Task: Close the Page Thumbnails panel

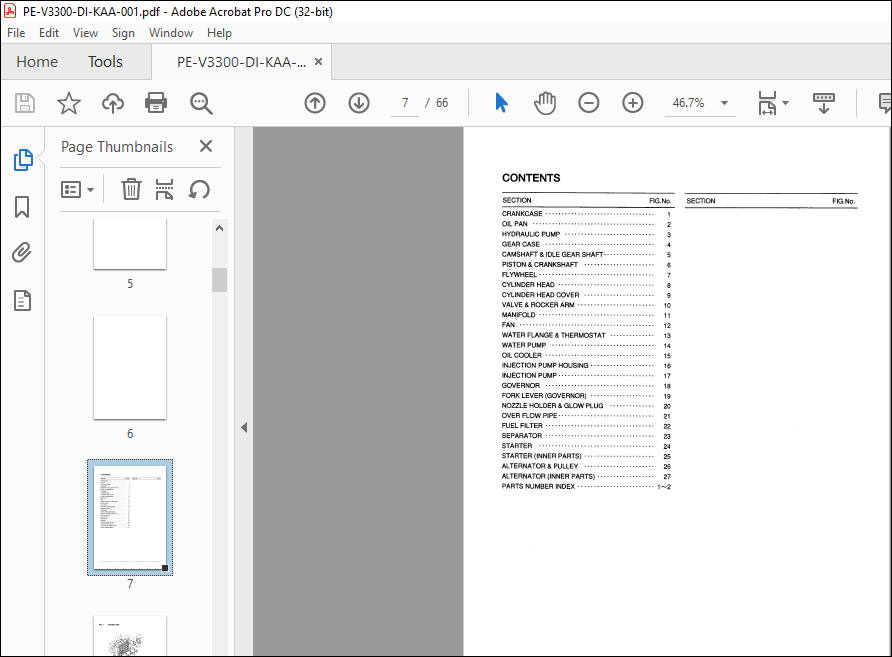Action: [206, 146]
